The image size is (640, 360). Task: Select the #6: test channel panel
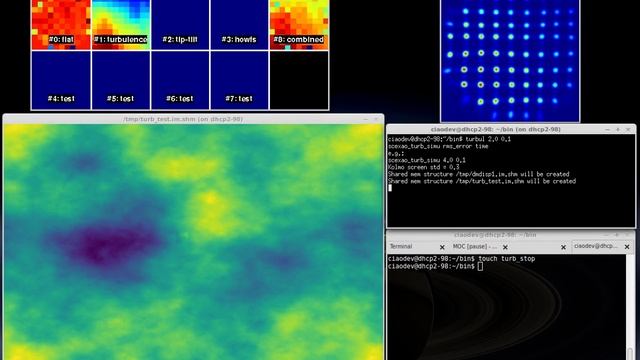[x=180, y=80]
